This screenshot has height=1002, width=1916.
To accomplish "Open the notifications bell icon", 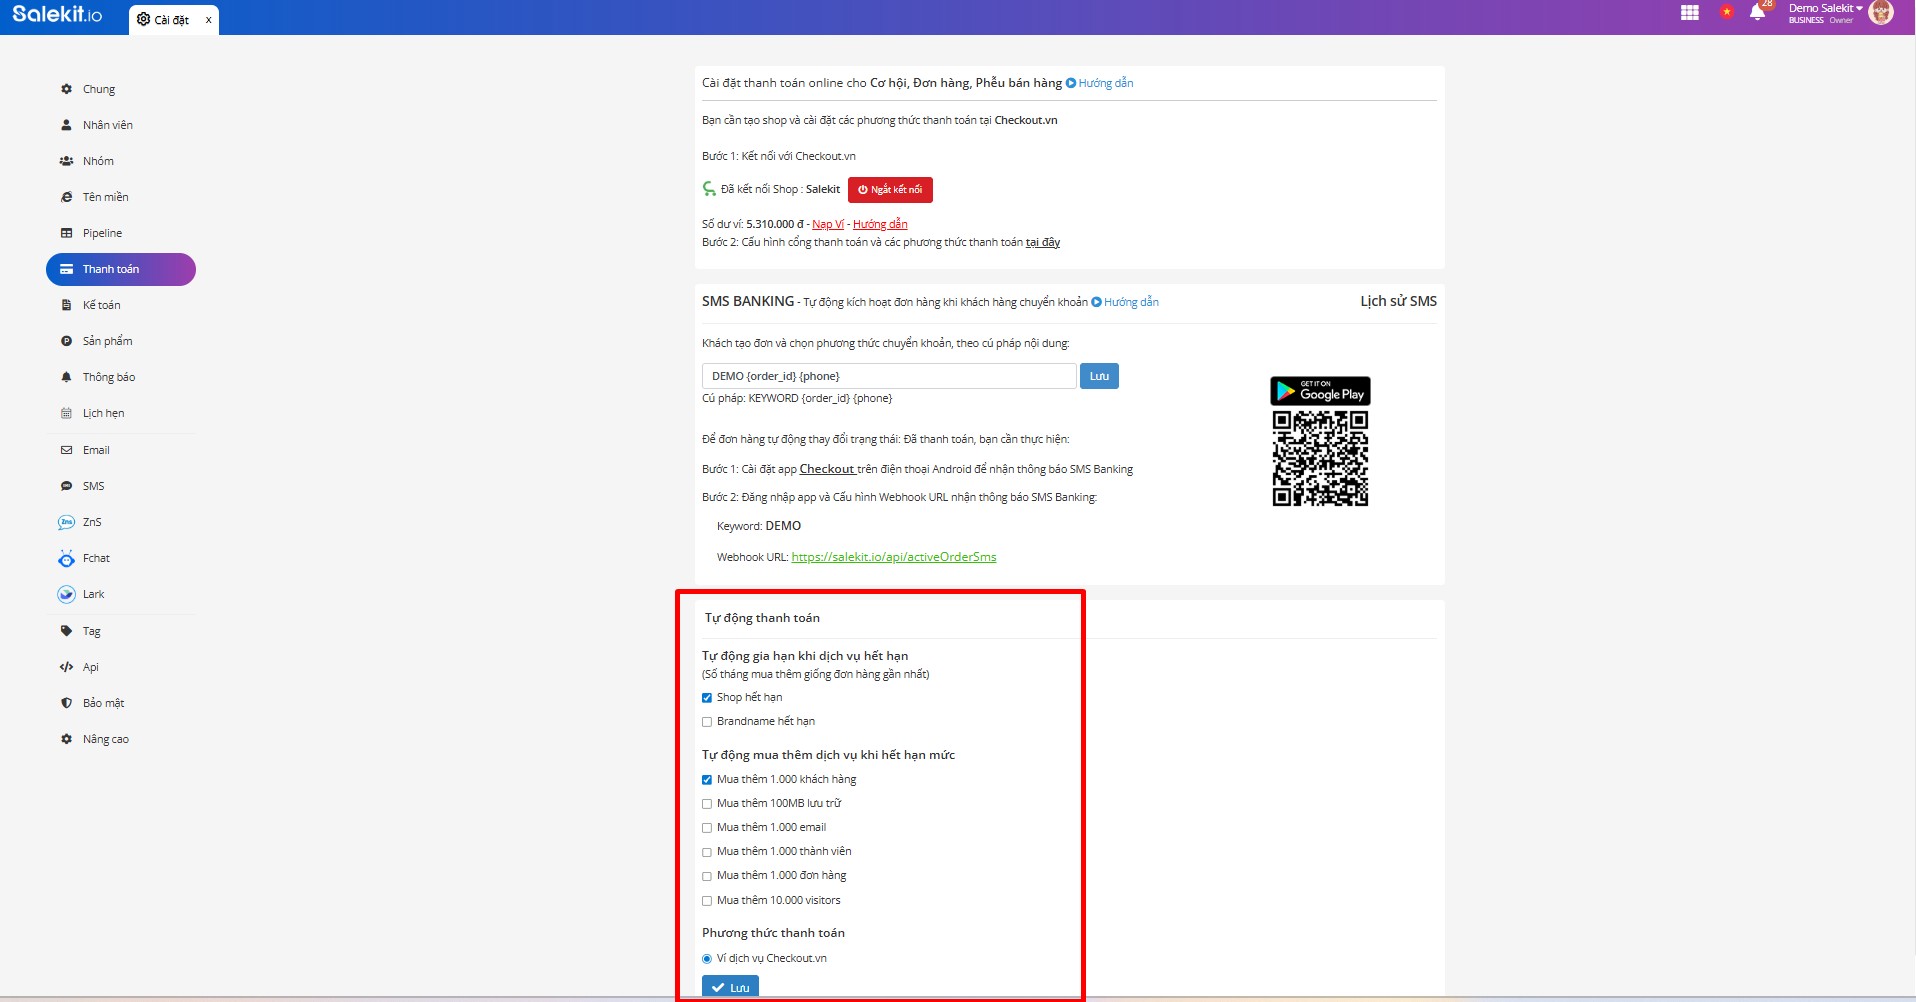I will tap(1757, 13).
